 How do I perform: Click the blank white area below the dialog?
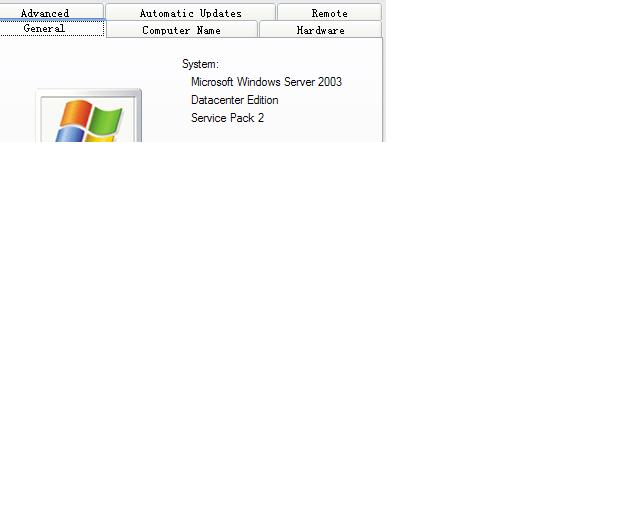pyautogui.click(x=320, y=330)
